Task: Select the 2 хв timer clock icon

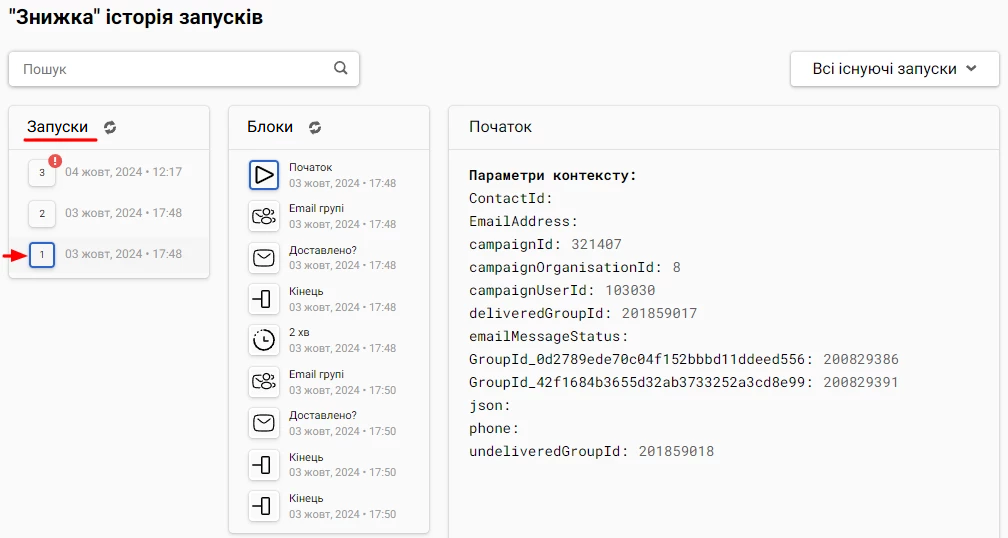Action: pyautogui.click(x=264, y=340)
